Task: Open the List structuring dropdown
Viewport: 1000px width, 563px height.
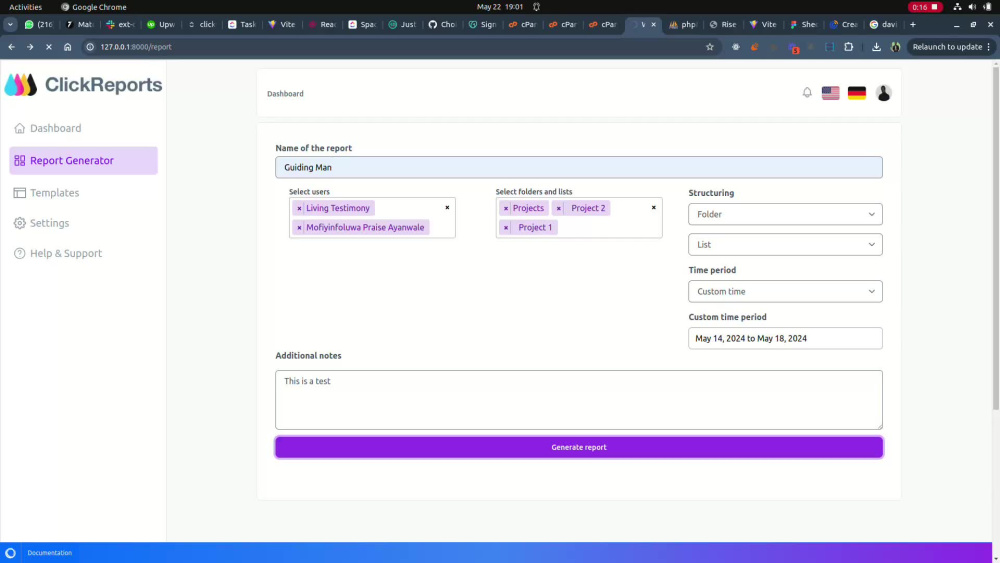Action: pos(785,245)
